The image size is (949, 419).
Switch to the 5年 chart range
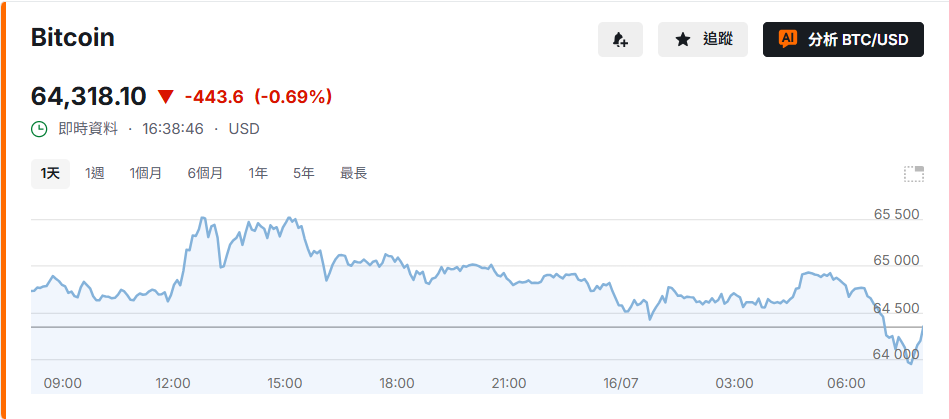pyautogui.click(x=304, y=174)
